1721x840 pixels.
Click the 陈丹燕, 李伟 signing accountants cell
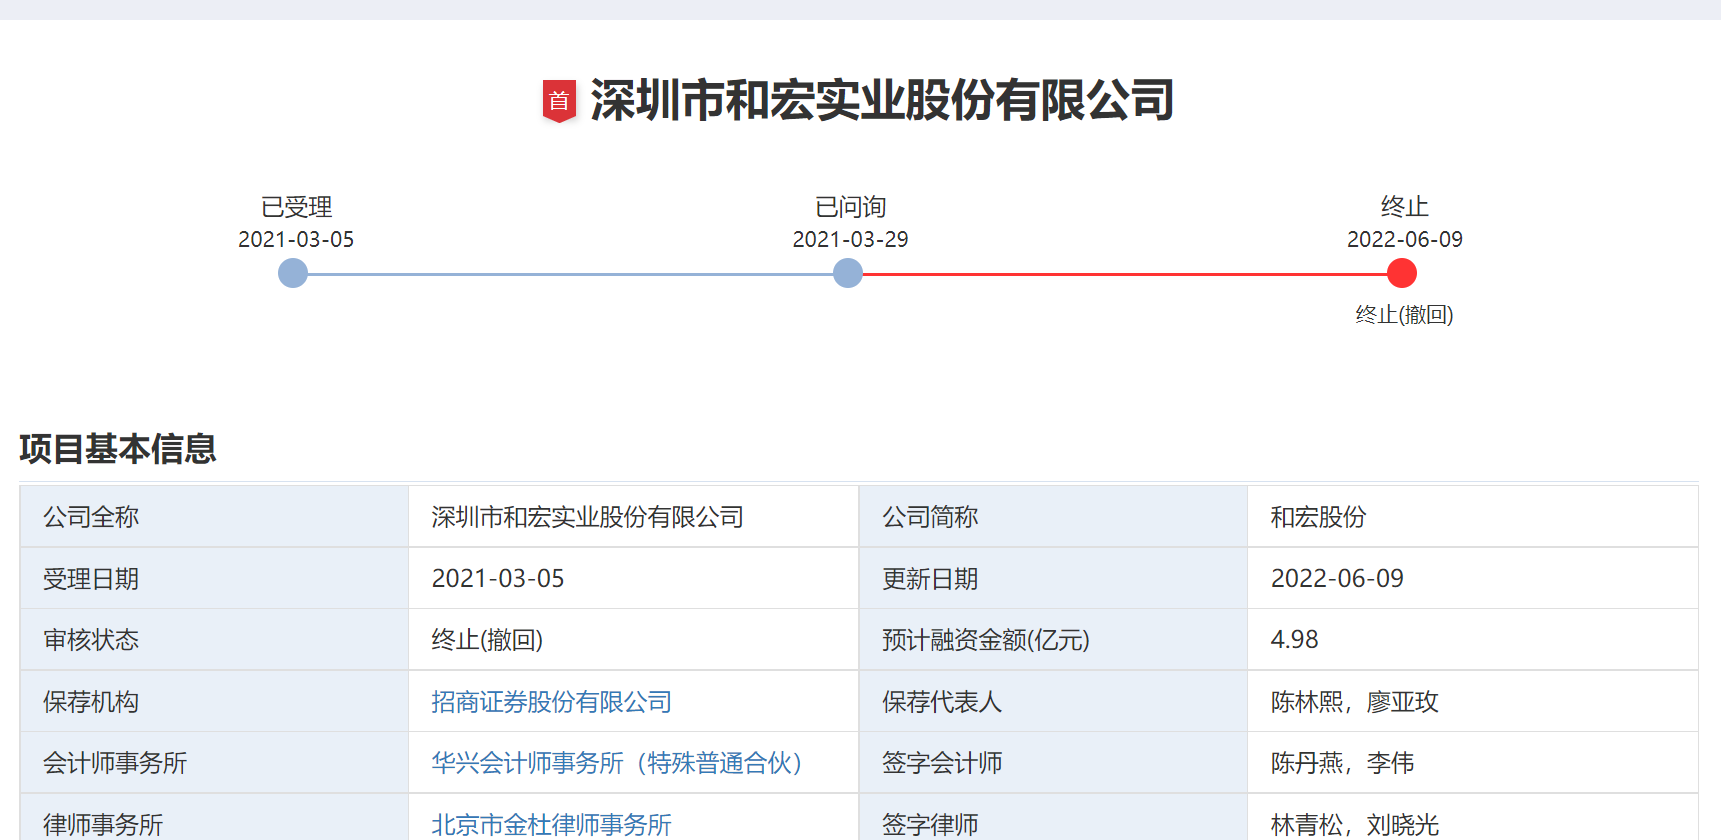point(1342,763)
